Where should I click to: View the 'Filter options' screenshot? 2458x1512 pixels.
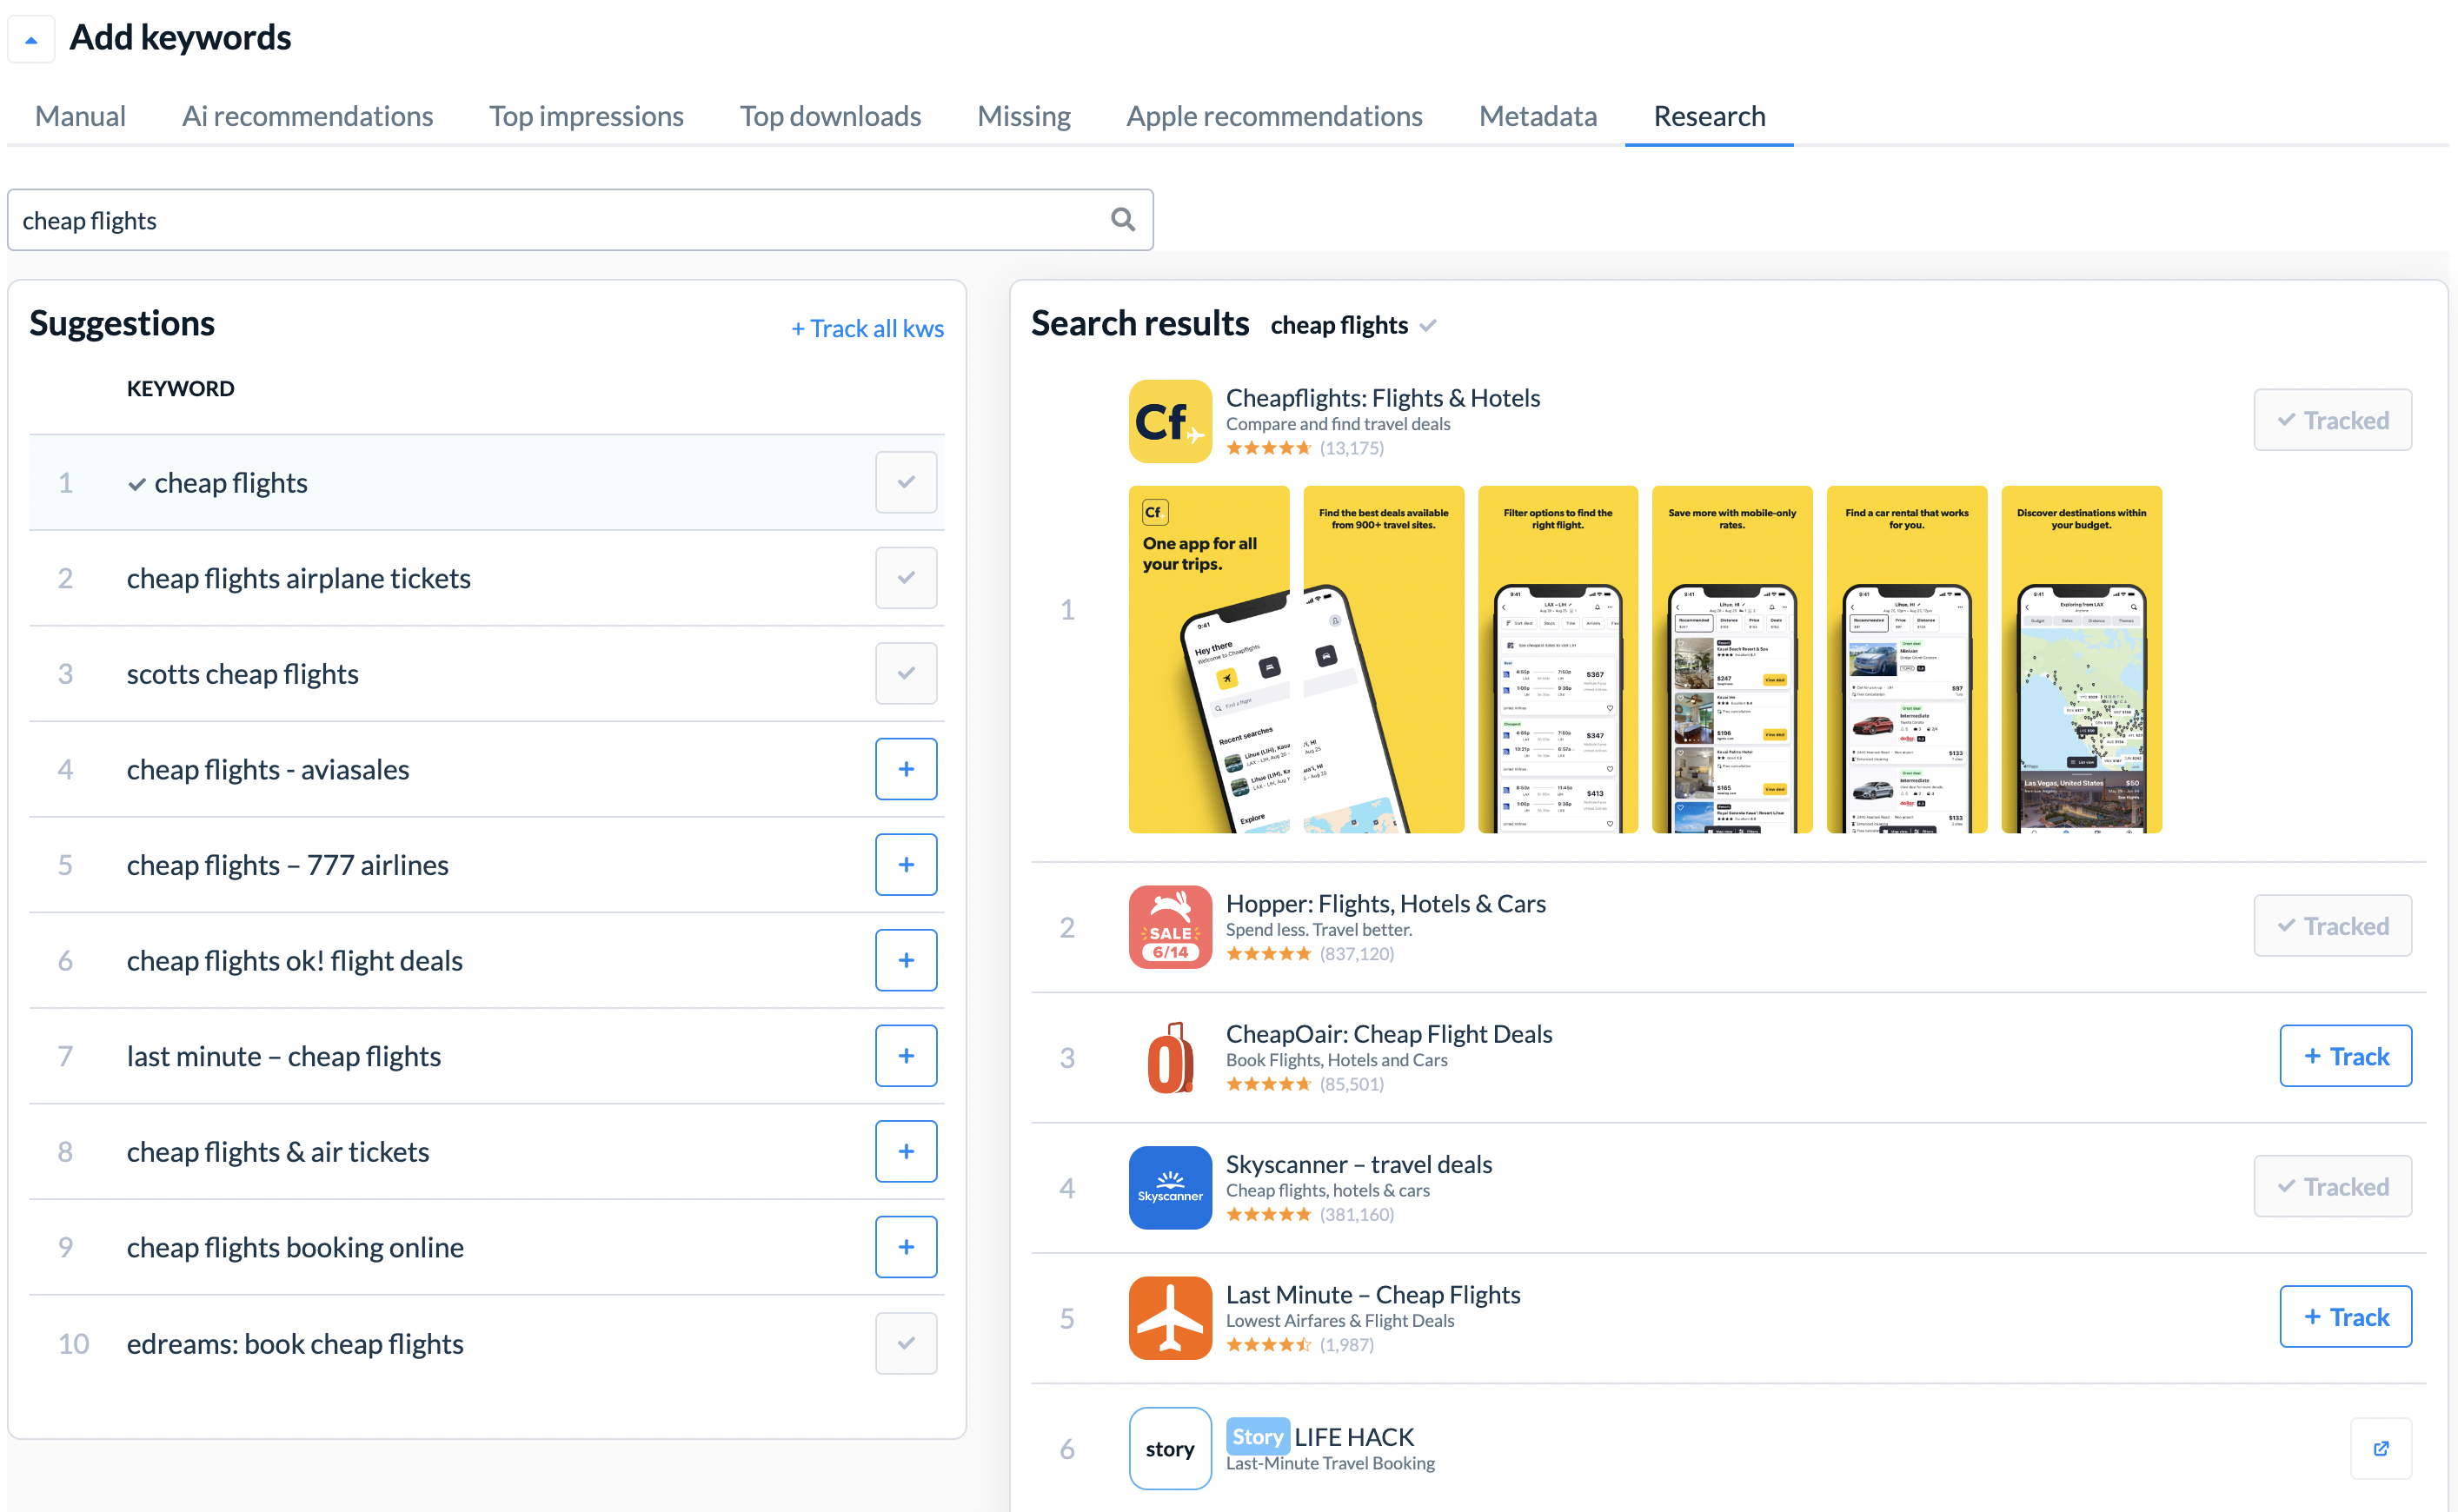(x=1557, y=660)
